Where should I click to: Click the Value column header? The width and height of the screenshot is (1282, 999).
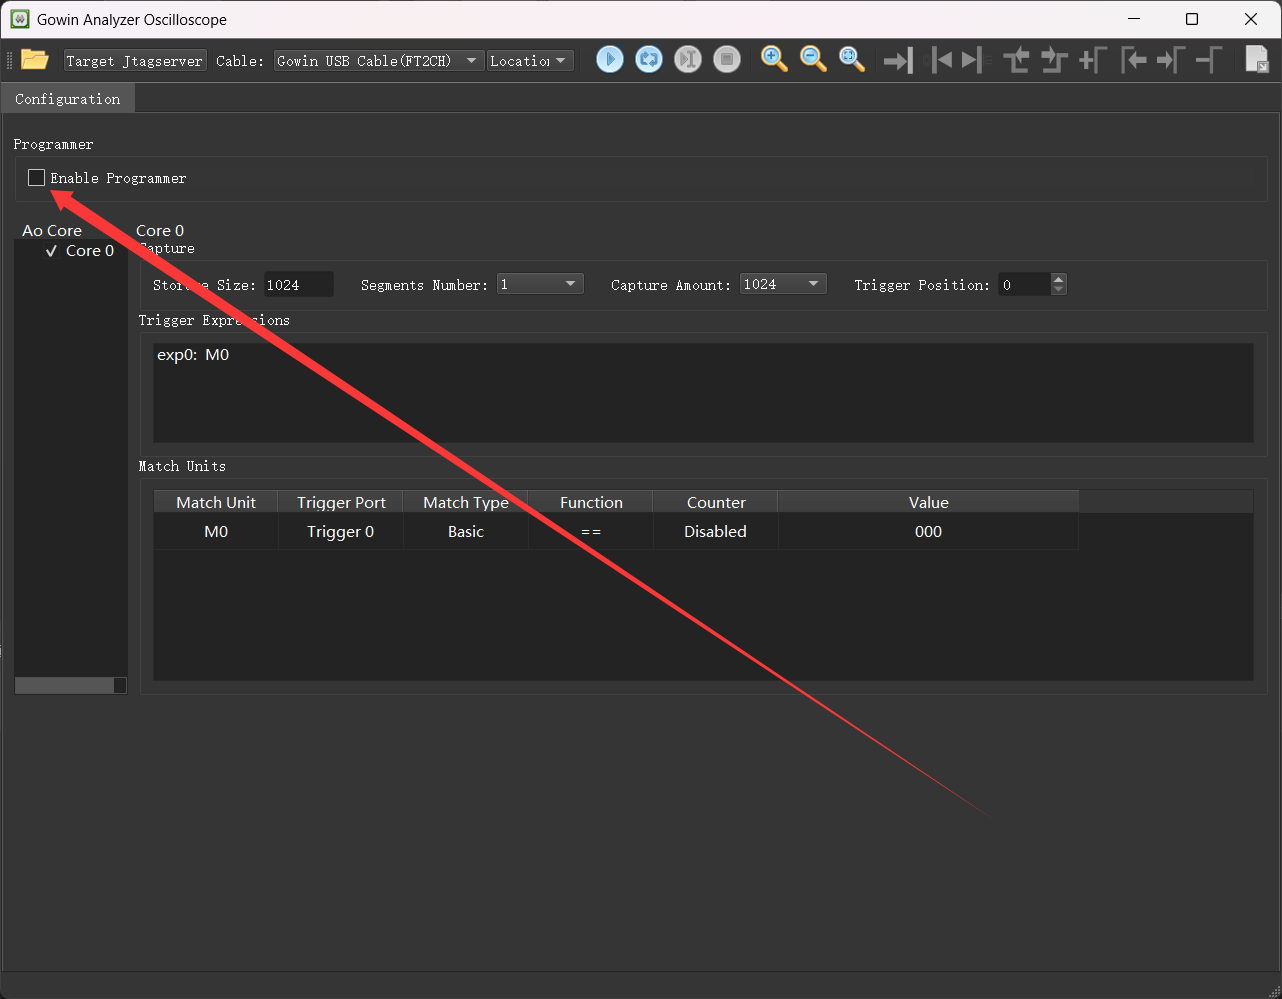coord(928,503)
